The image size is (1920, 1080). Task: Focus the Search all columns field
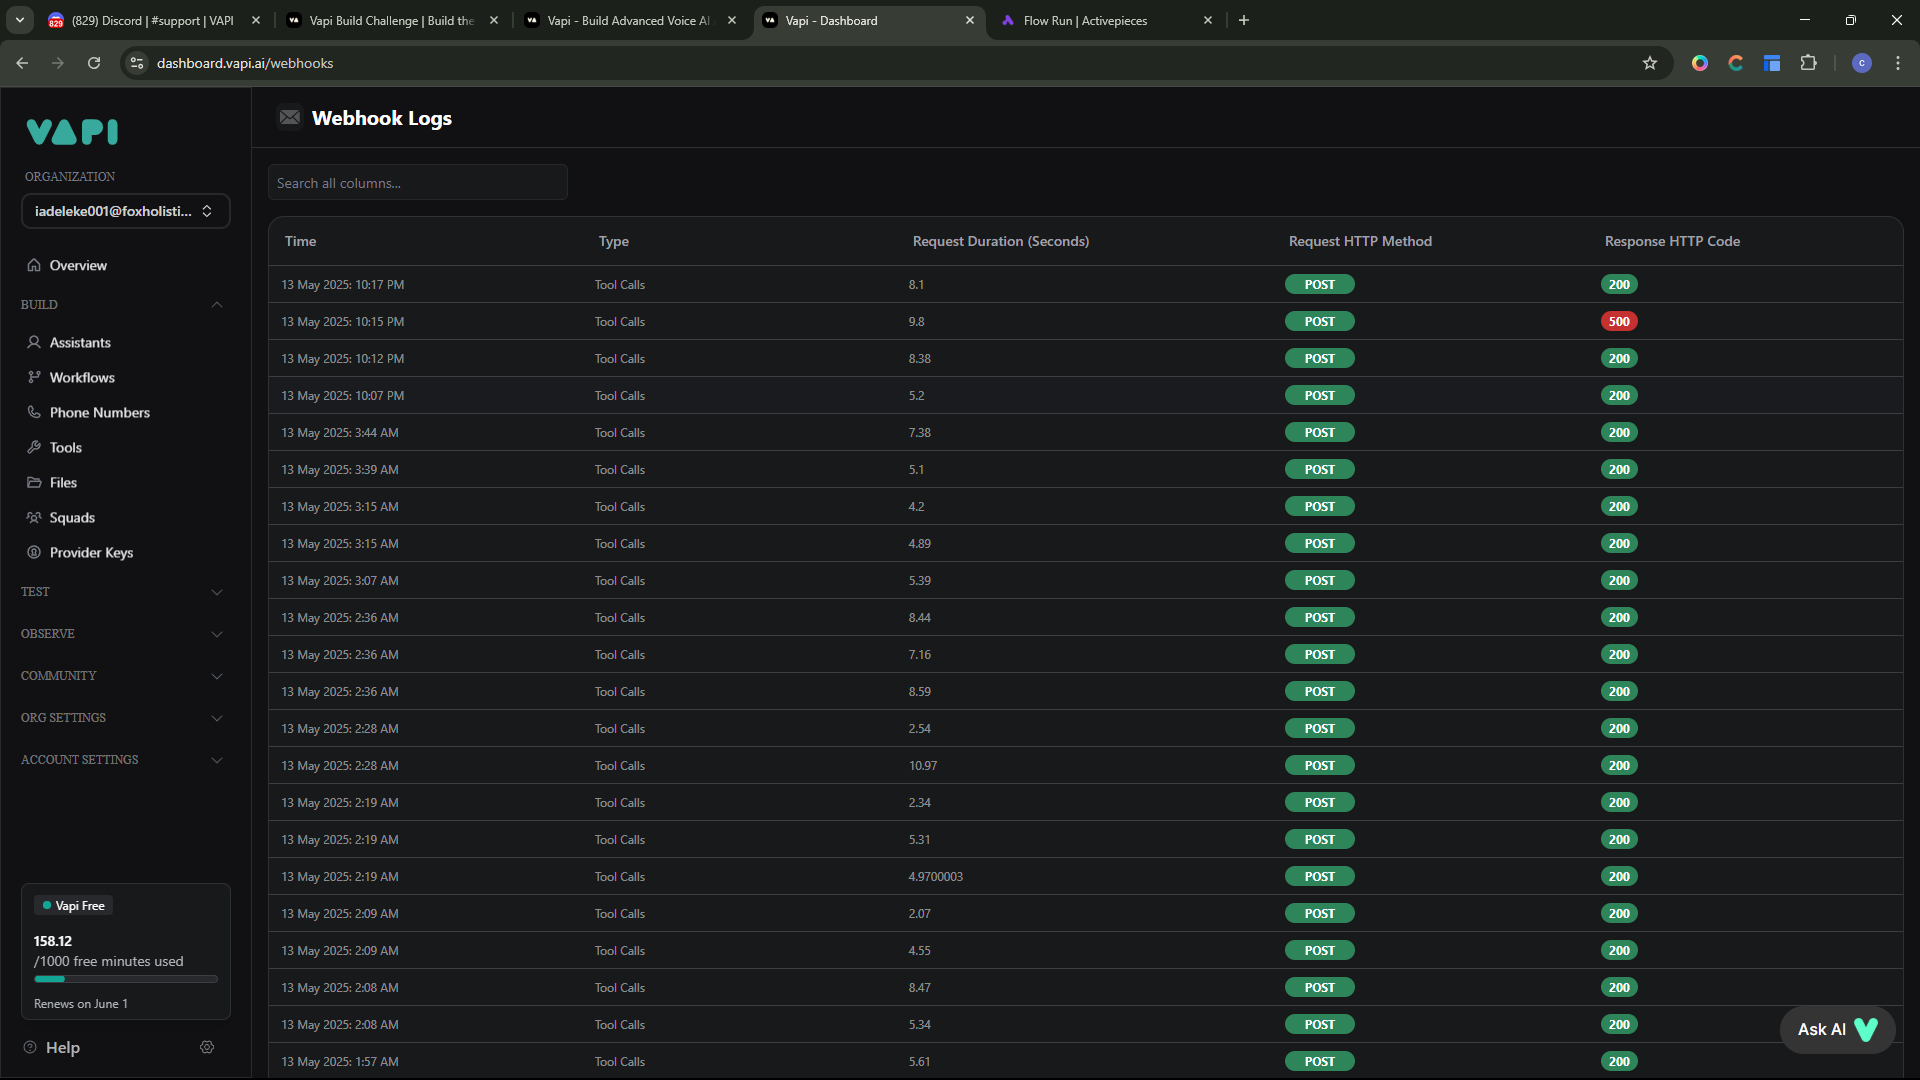[418, 183]
